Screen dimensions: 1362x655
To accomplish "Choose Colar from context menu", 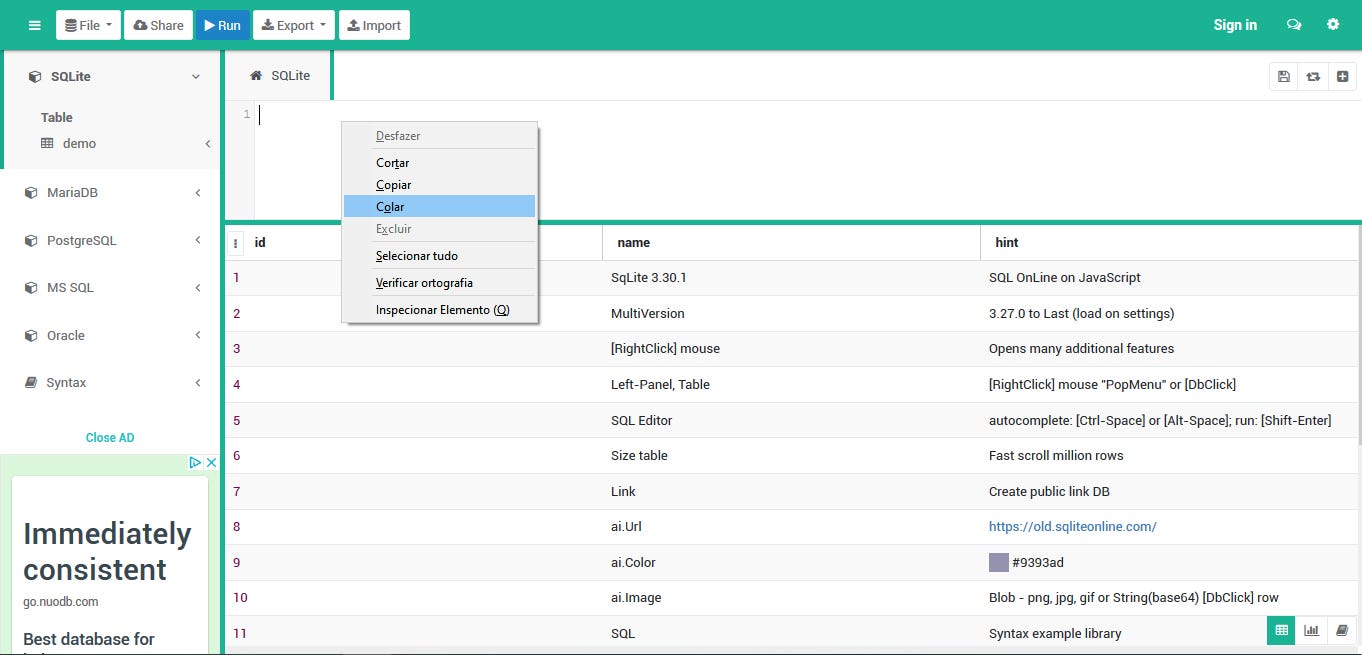I will pos(439,206).
